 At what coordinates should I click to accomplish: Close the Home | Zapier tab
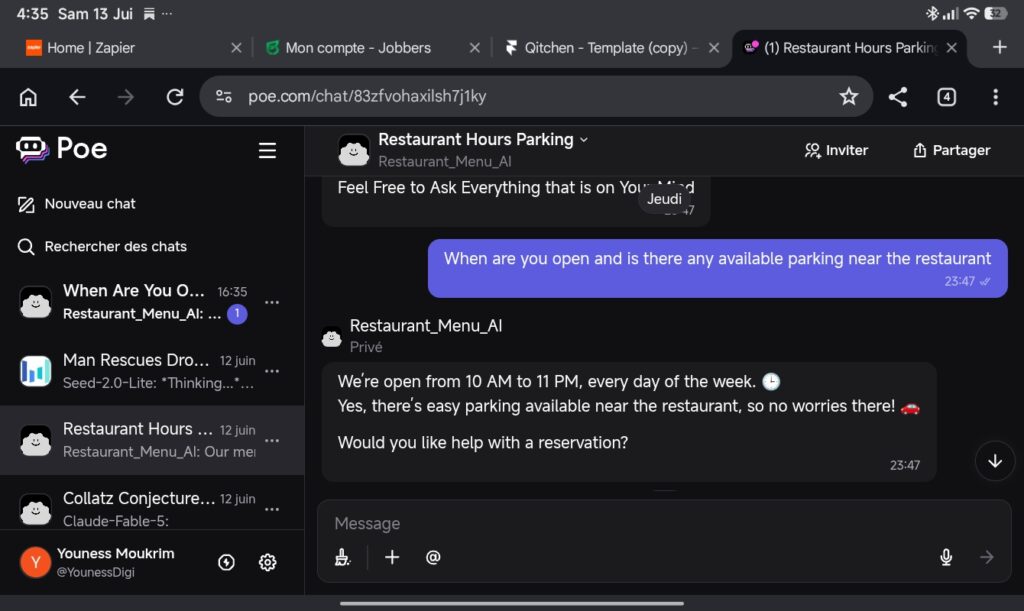coord(236,48)
